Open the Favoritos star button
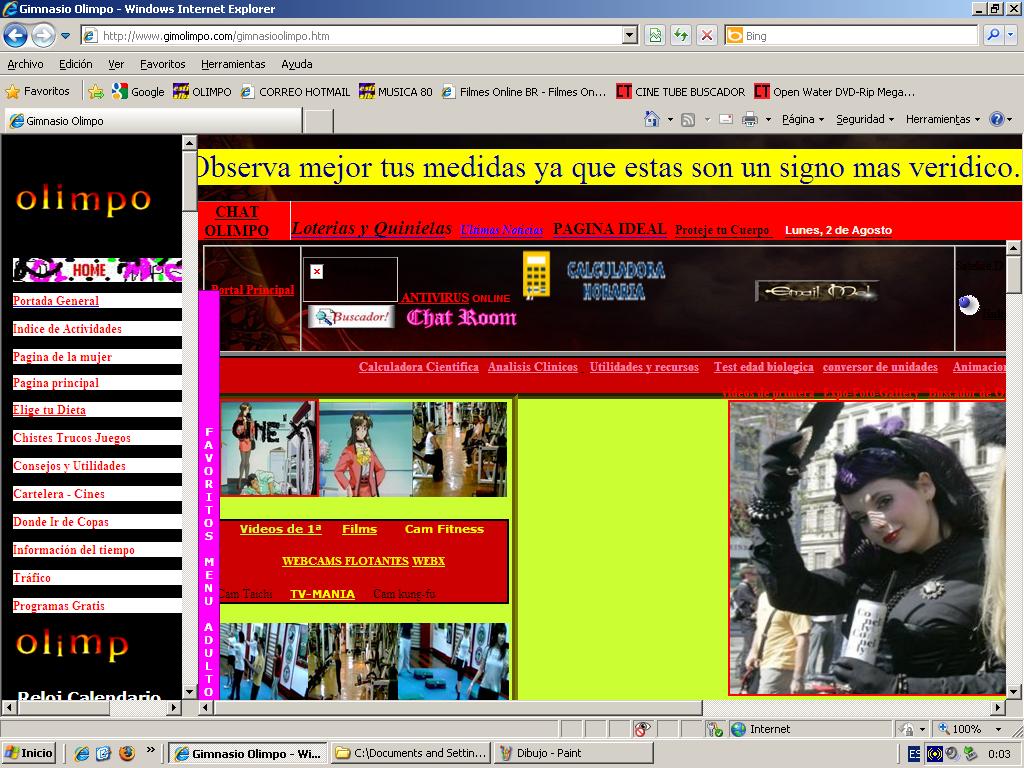Screen dimensions: 1024x768 click(38, 91)
